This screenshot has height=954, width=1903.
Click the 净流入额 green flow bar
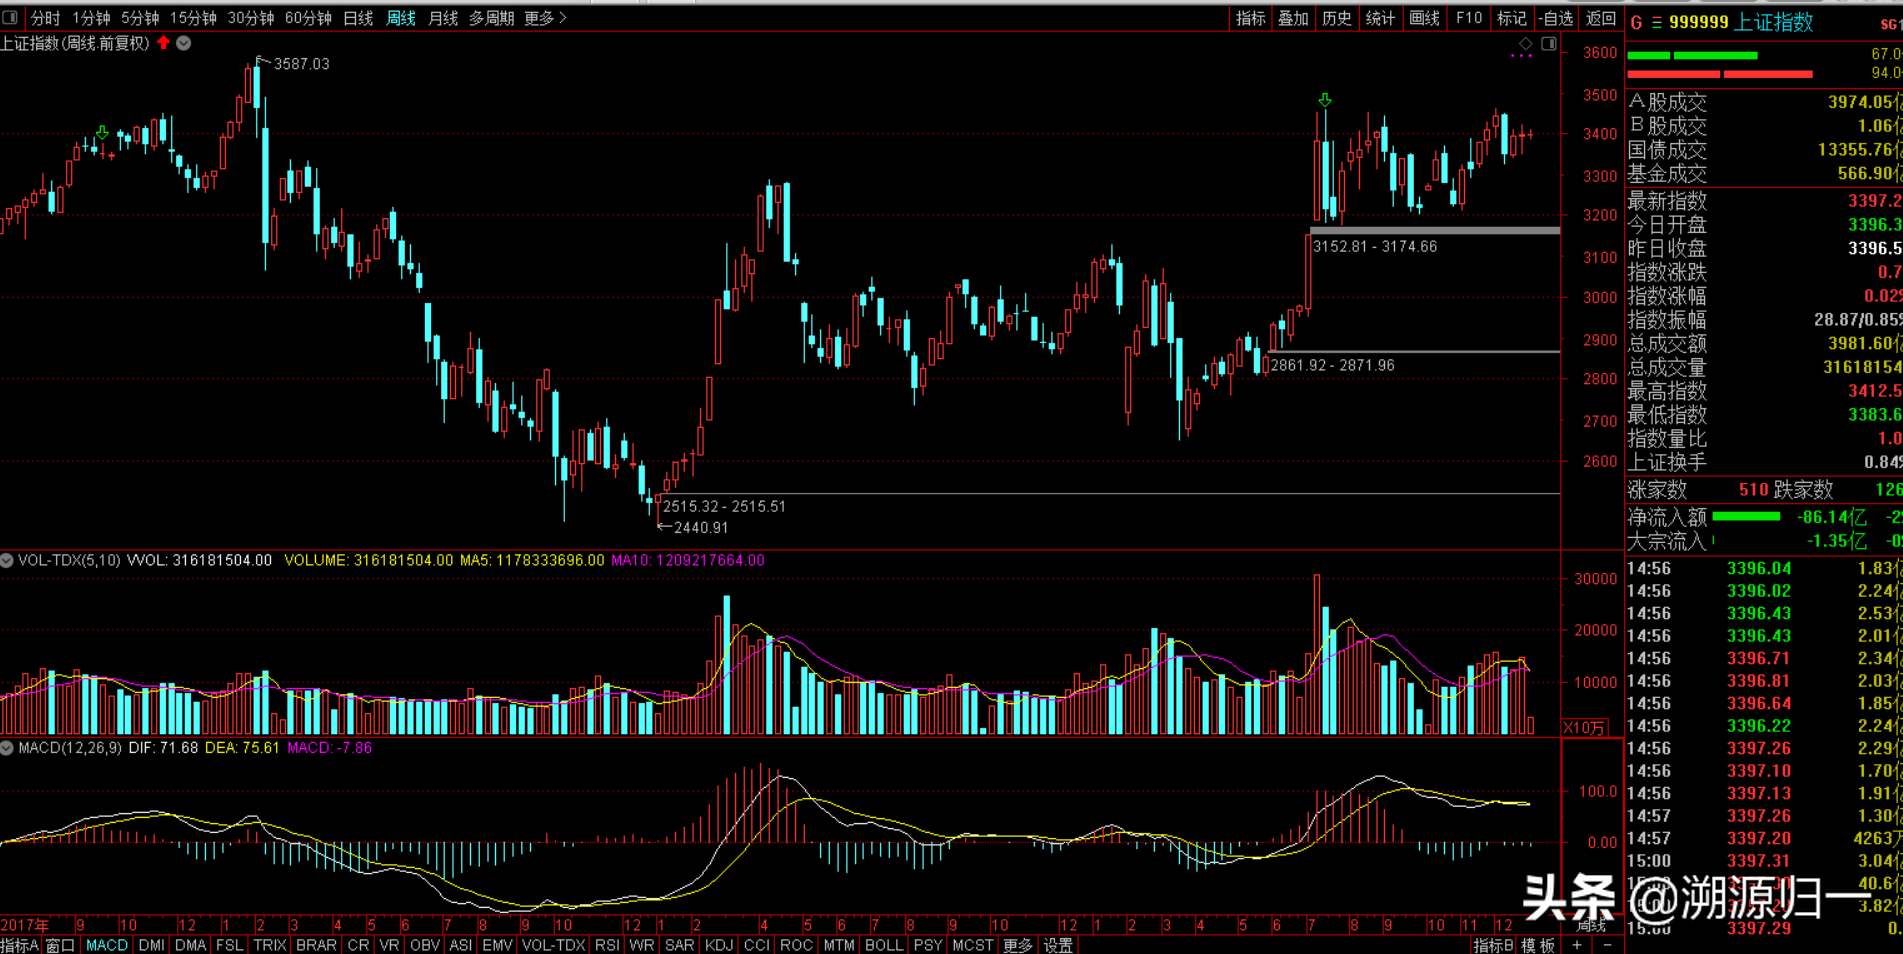click(1746, 517)
